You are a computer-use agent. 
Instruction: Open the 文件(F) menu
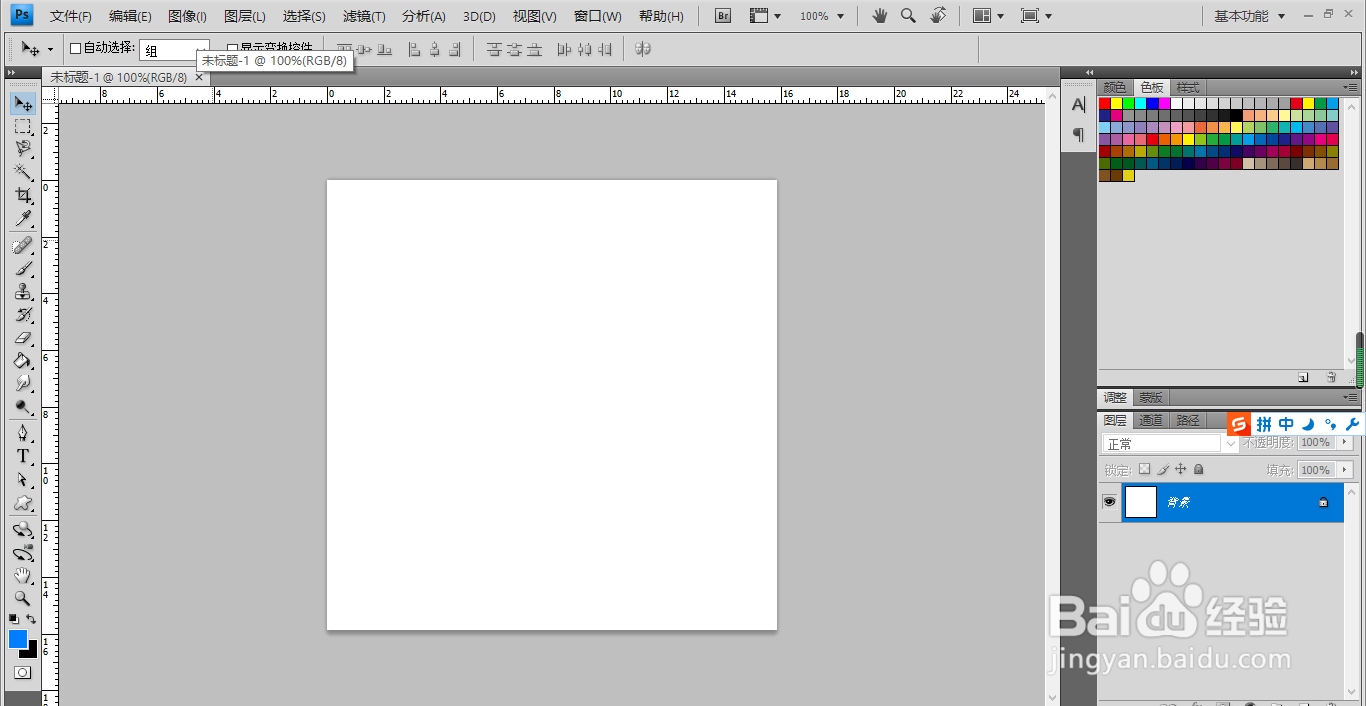(x=71, y=16)
